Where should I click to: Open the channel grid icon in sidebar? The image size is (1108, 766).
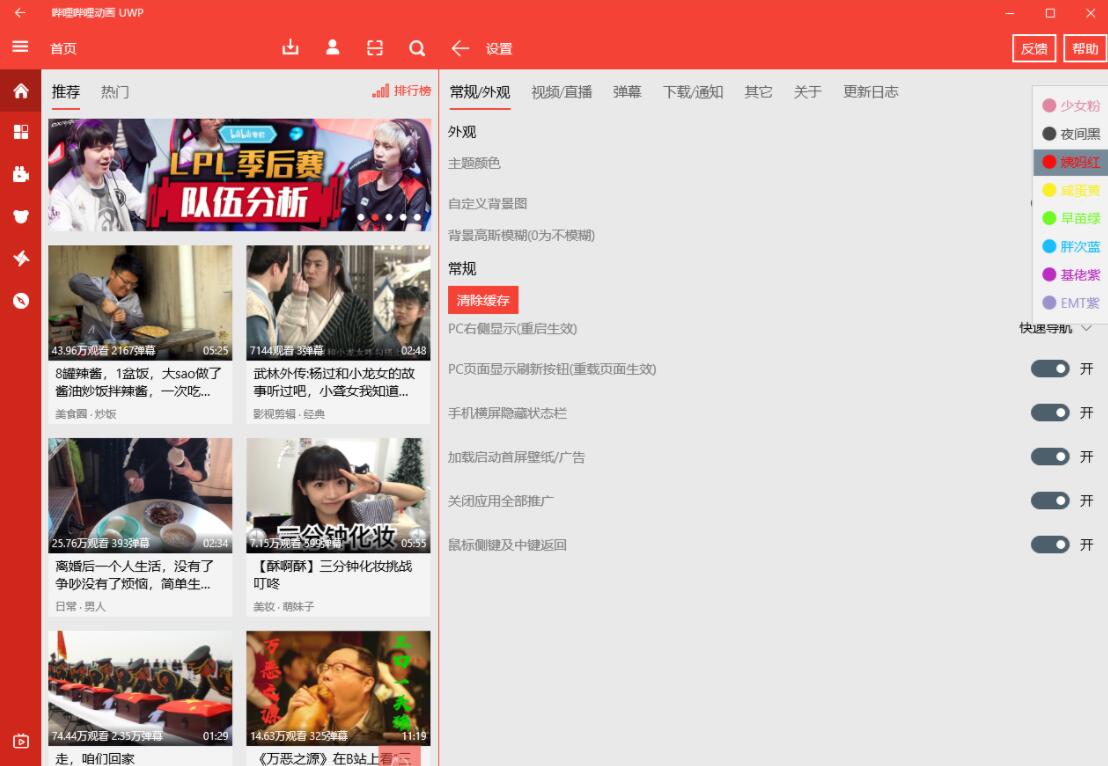pyautogui.click(x=20, y=132)
